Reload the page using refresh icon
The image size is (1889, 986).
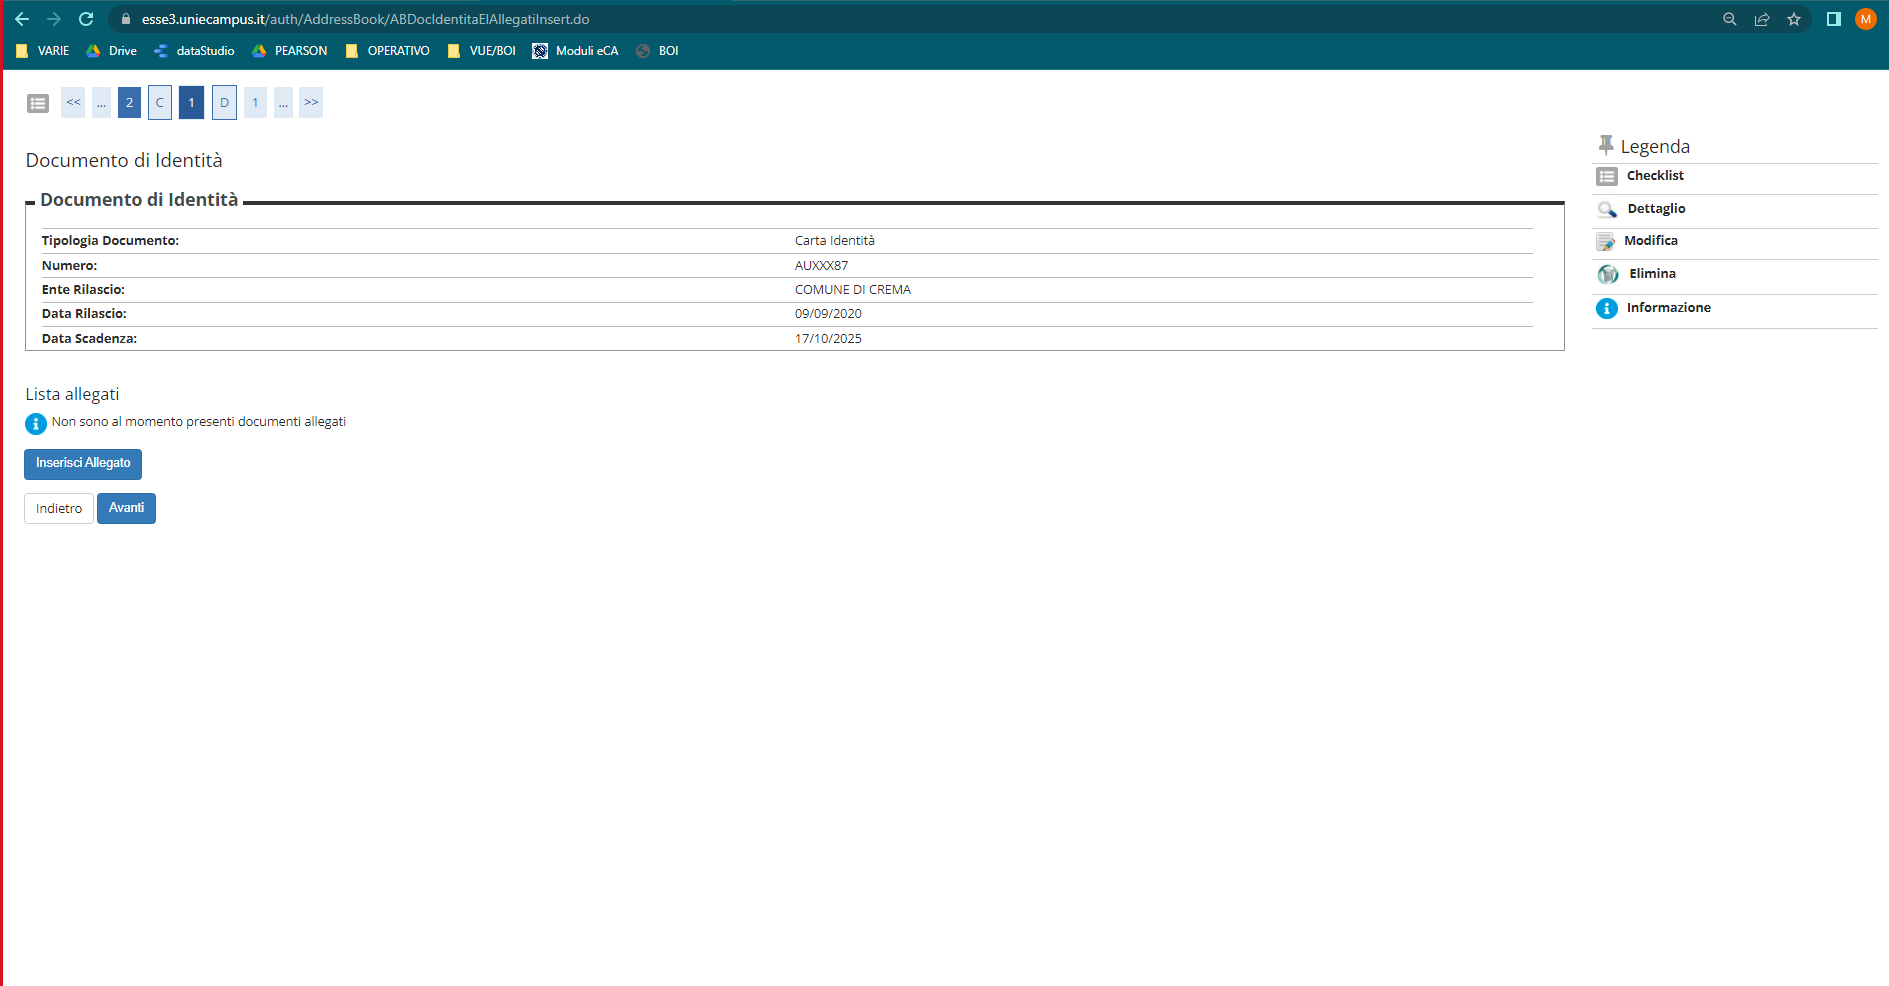[86, 19]
